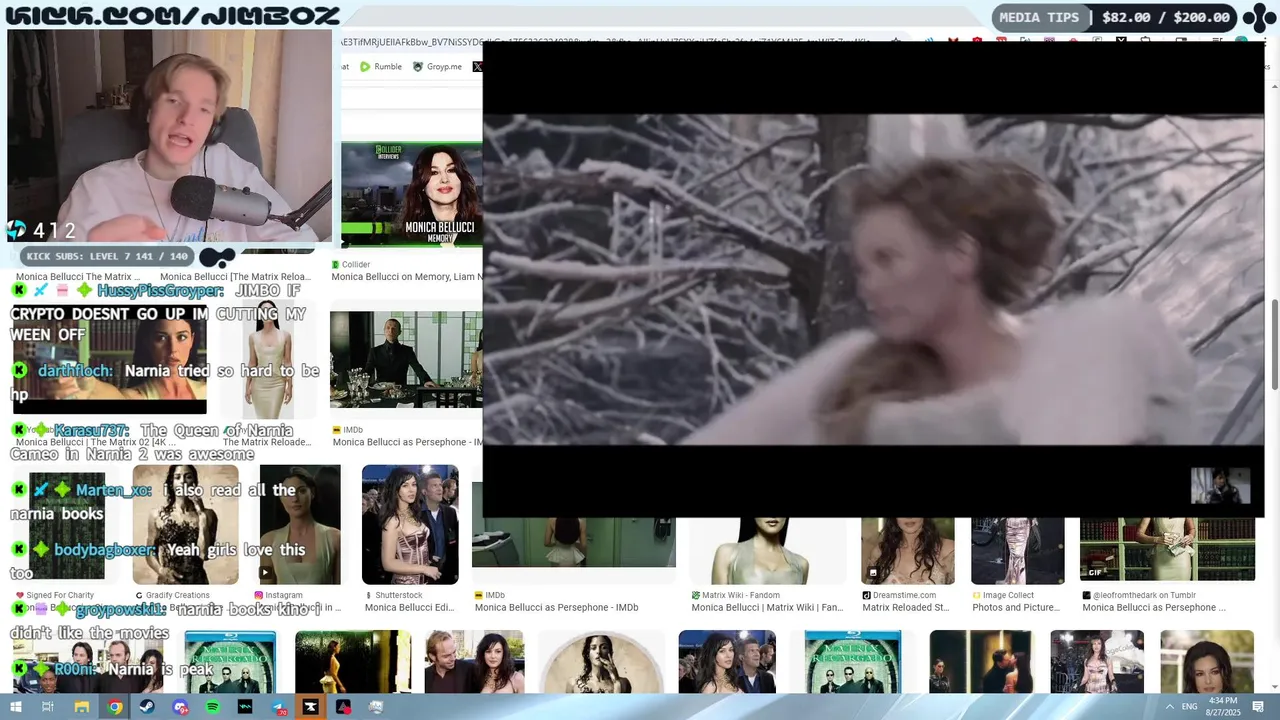This screenshot has width=1280, height=720.
Task: Open 'Monica Bellucci Edi...' result title
Action: (409, 607)
